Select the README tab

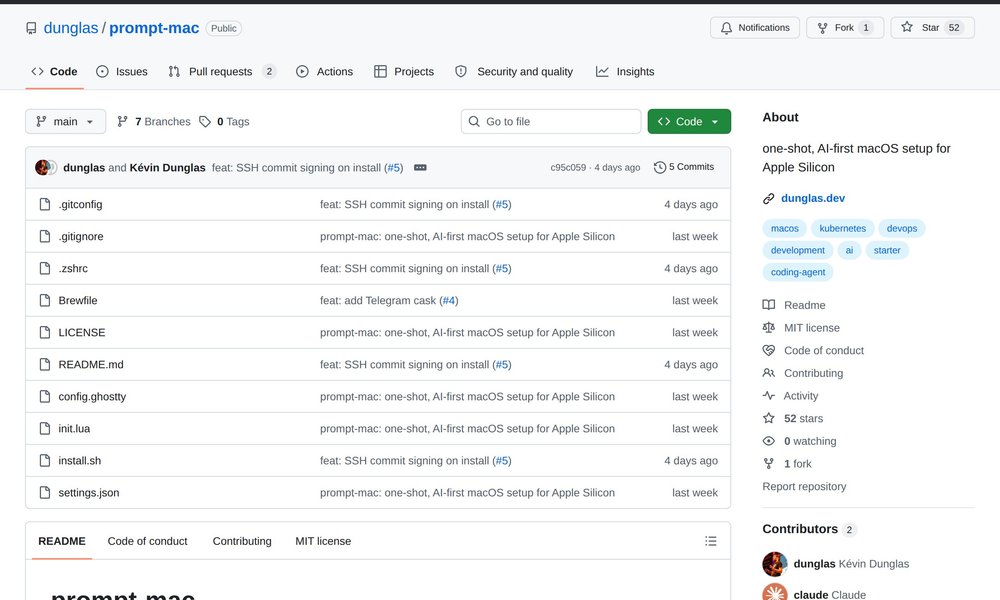[62, 541]
